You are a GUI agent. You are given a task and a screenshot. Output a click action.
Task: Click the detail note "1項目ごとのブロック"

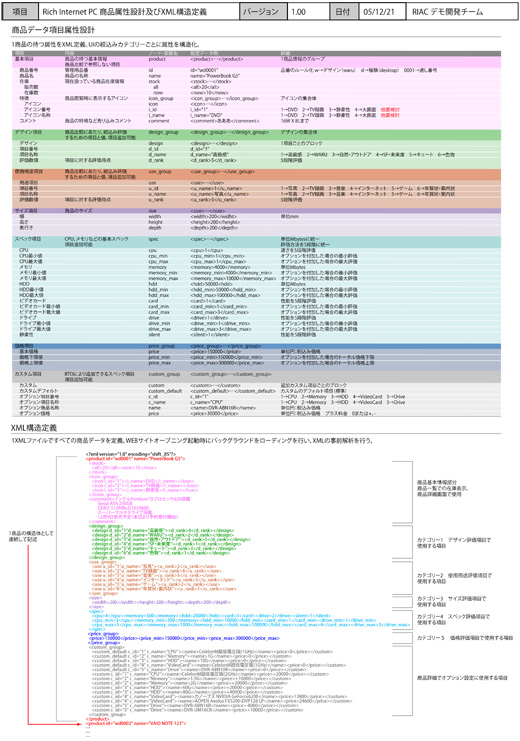click(302, 143)
